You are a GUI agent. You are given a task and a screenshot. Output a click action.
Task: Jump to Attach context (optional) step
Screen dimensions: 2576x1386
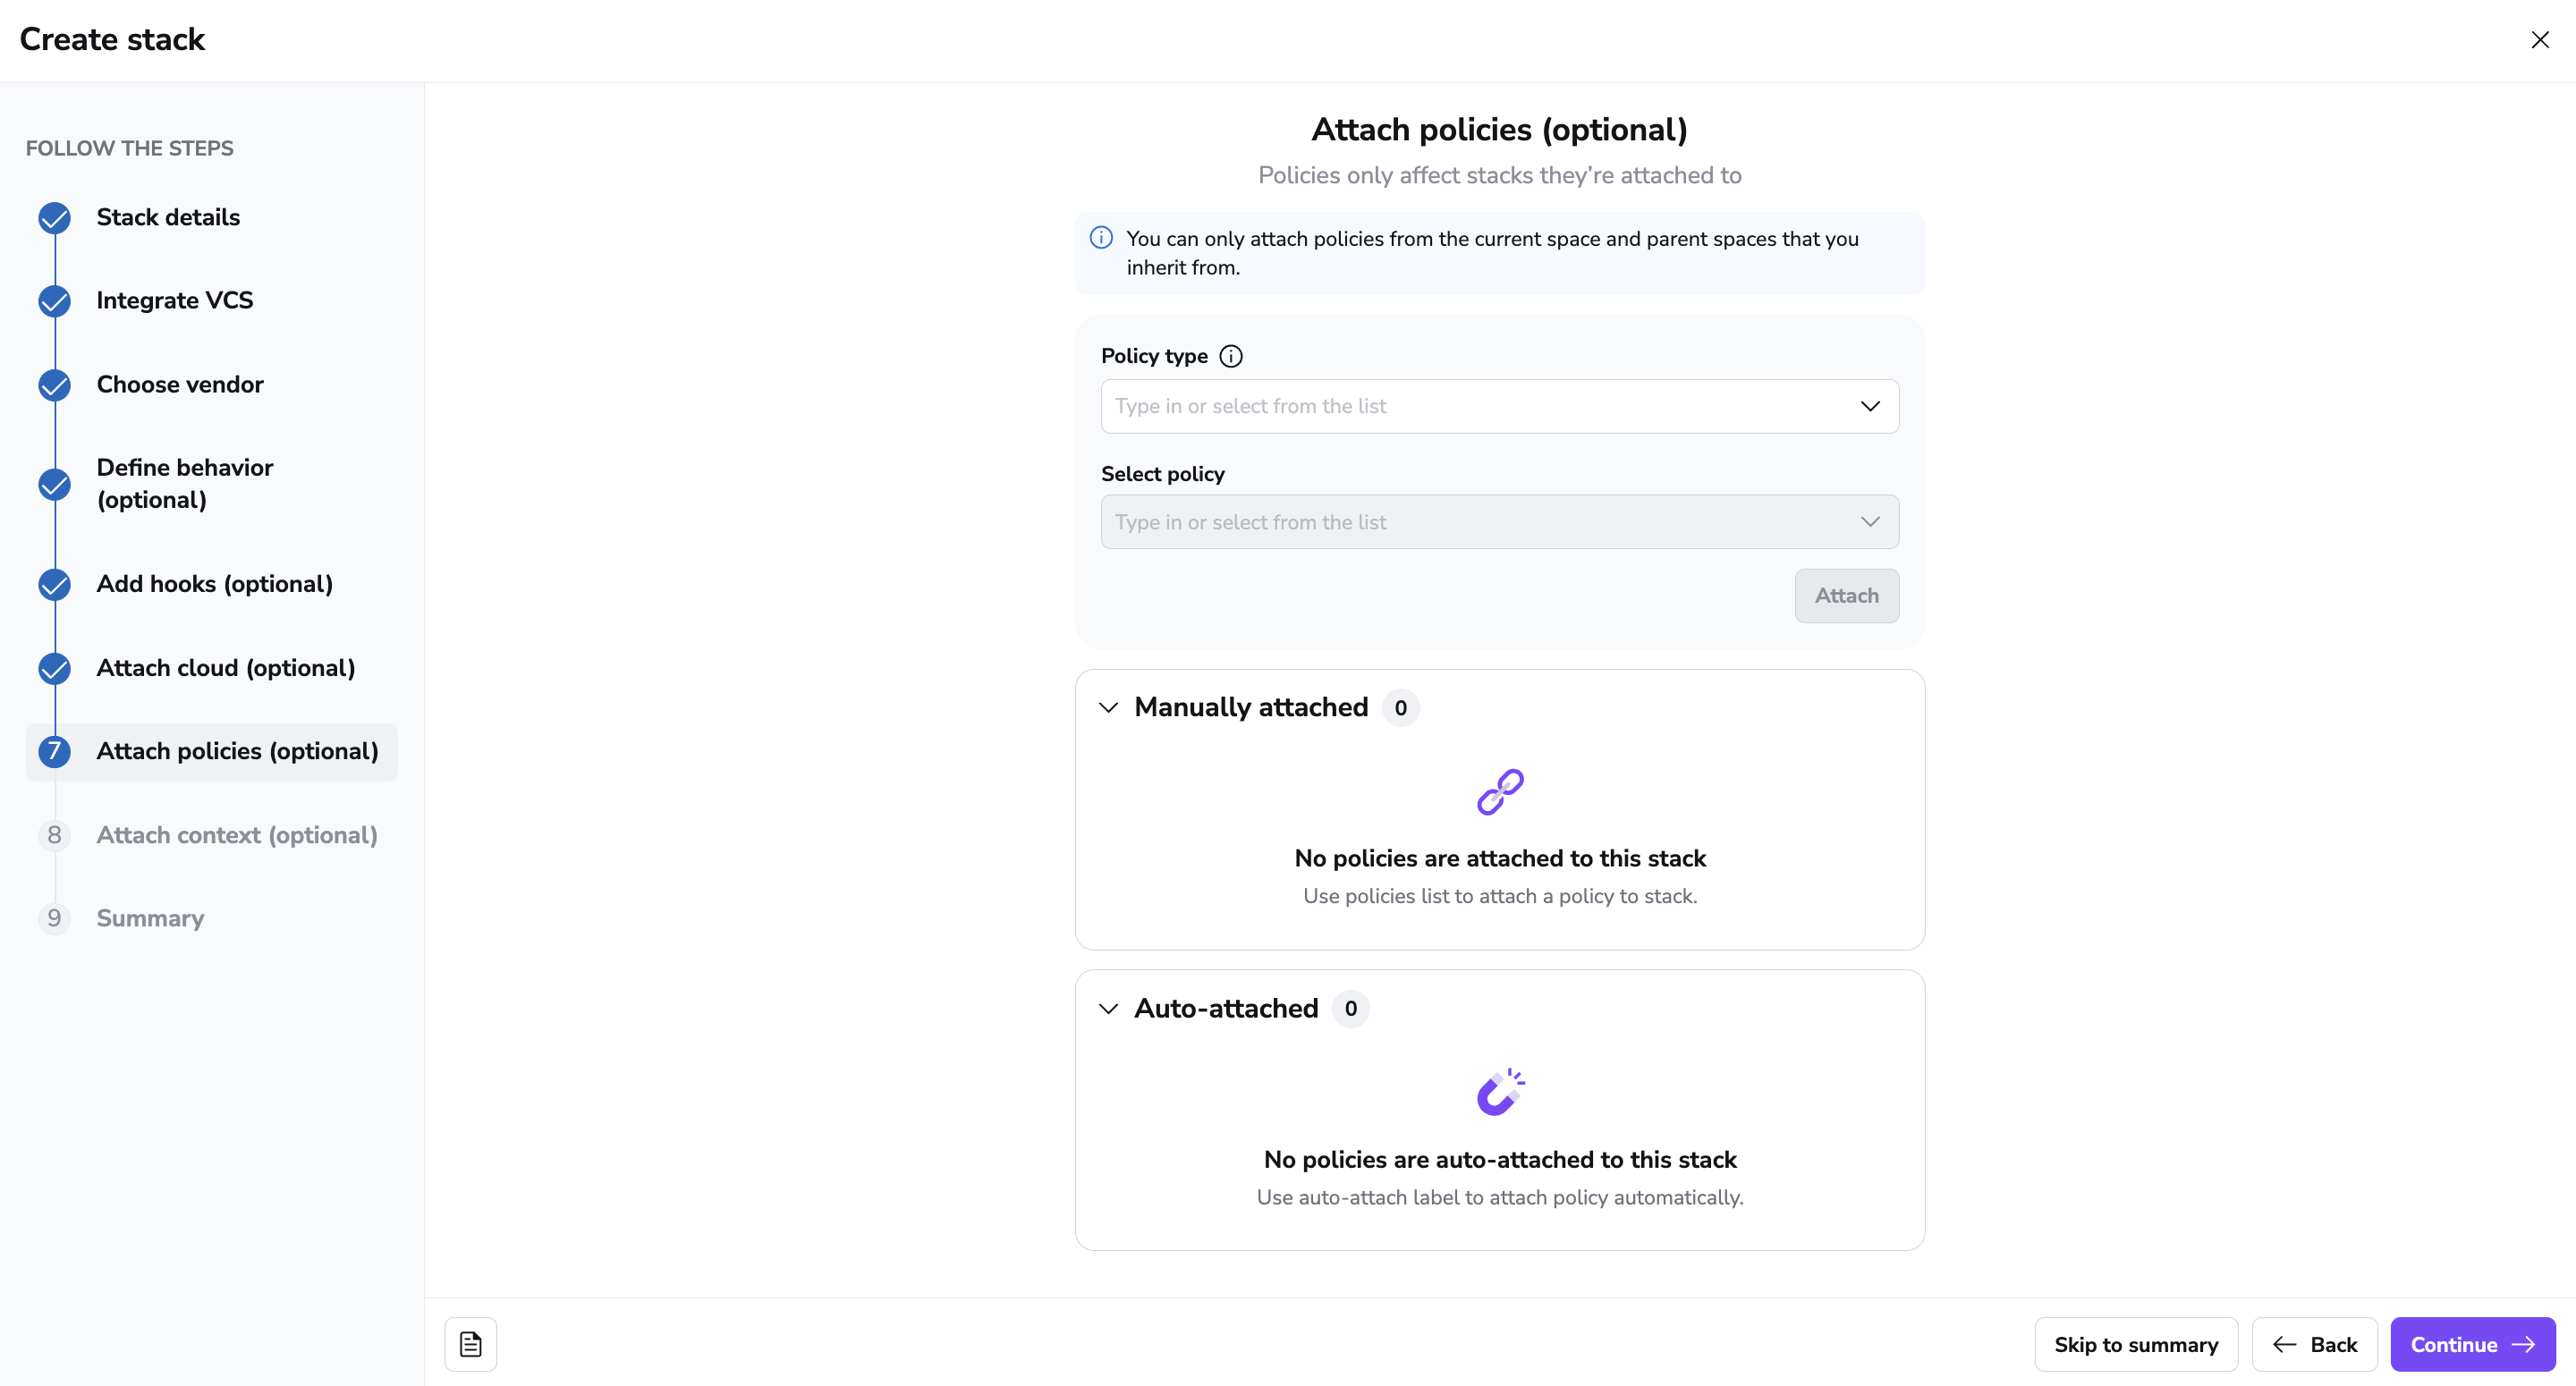(237, 835)
